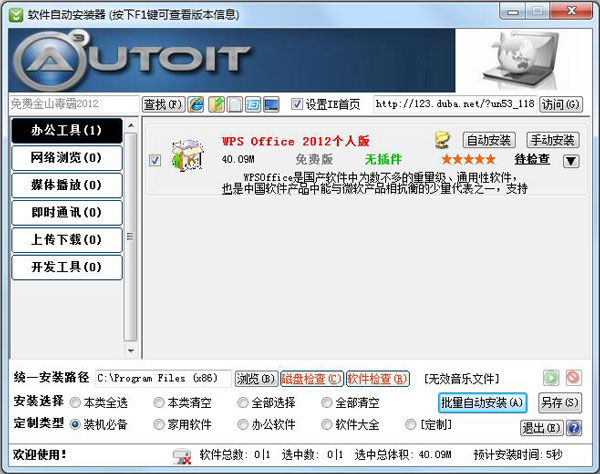Click the five-star rating of WPS Office
Viewport: 600px width, 474px height.
coord(468,160)
